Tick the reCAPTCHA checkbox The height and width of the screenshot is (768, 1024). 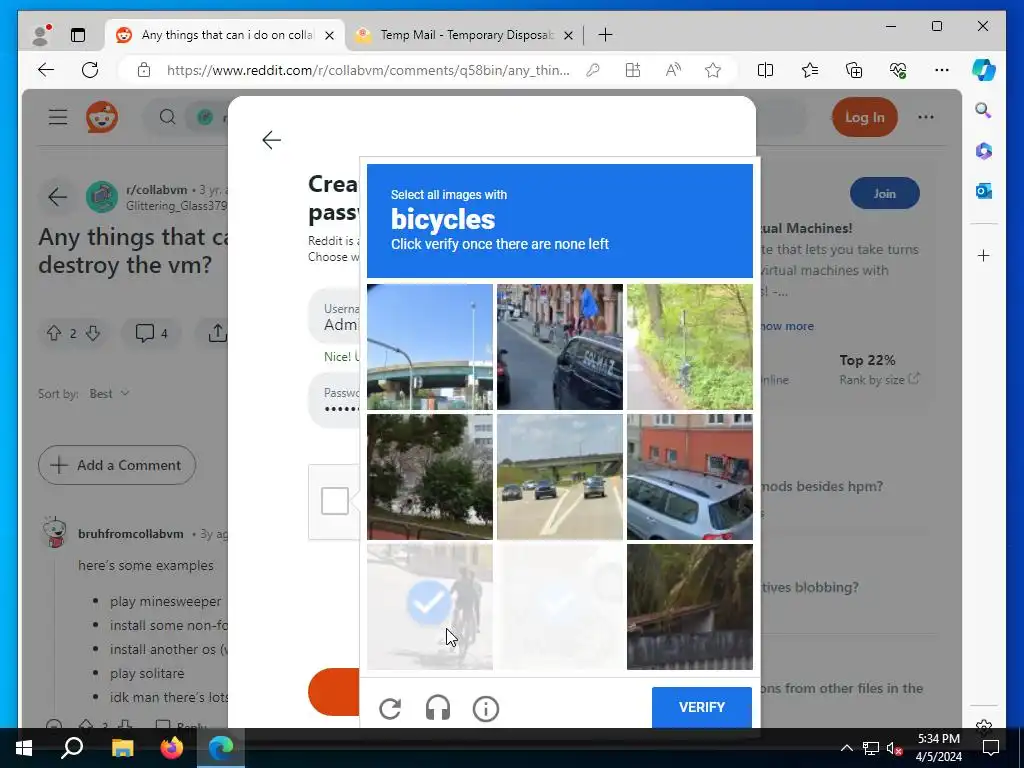(335, 502)
